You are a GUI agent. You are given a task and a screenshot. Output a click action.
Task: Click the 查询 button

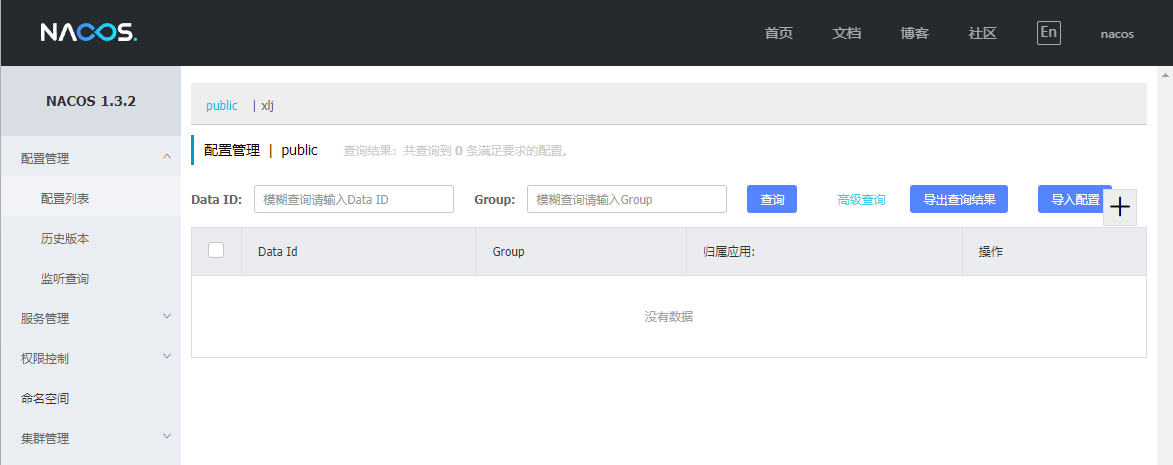772,200
